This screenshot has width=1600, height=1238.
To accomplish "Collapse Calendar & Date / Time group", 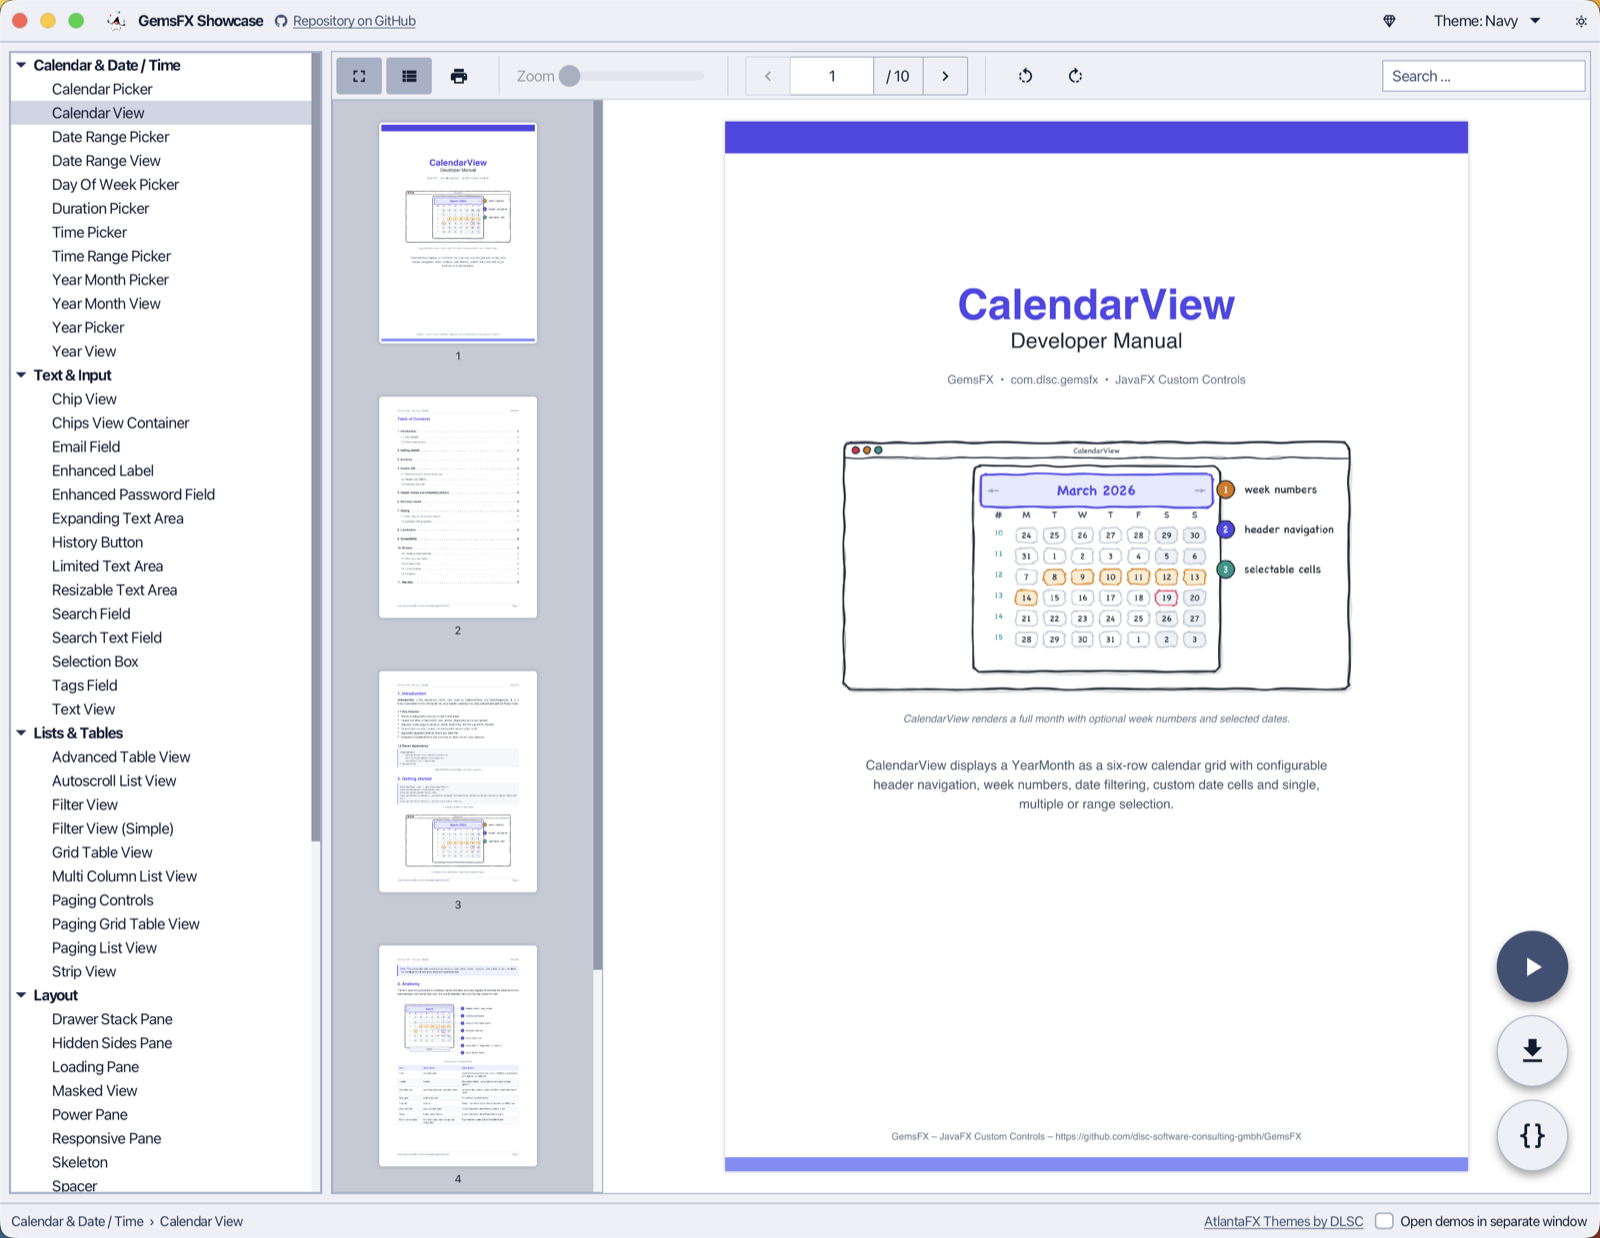I will click(21, 65).
